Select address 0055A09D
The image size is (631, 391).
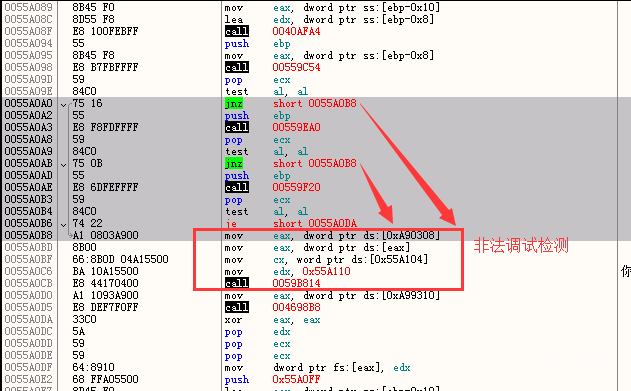(29, 79)
